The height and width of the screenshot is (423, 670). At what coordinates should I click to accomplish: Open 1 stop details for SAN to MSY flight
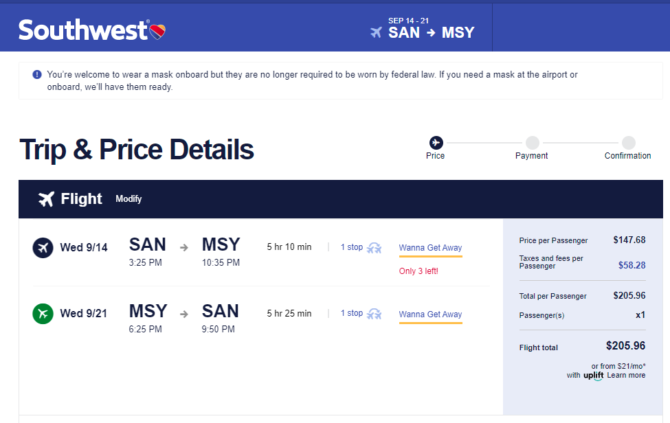(x=352, y=247)
